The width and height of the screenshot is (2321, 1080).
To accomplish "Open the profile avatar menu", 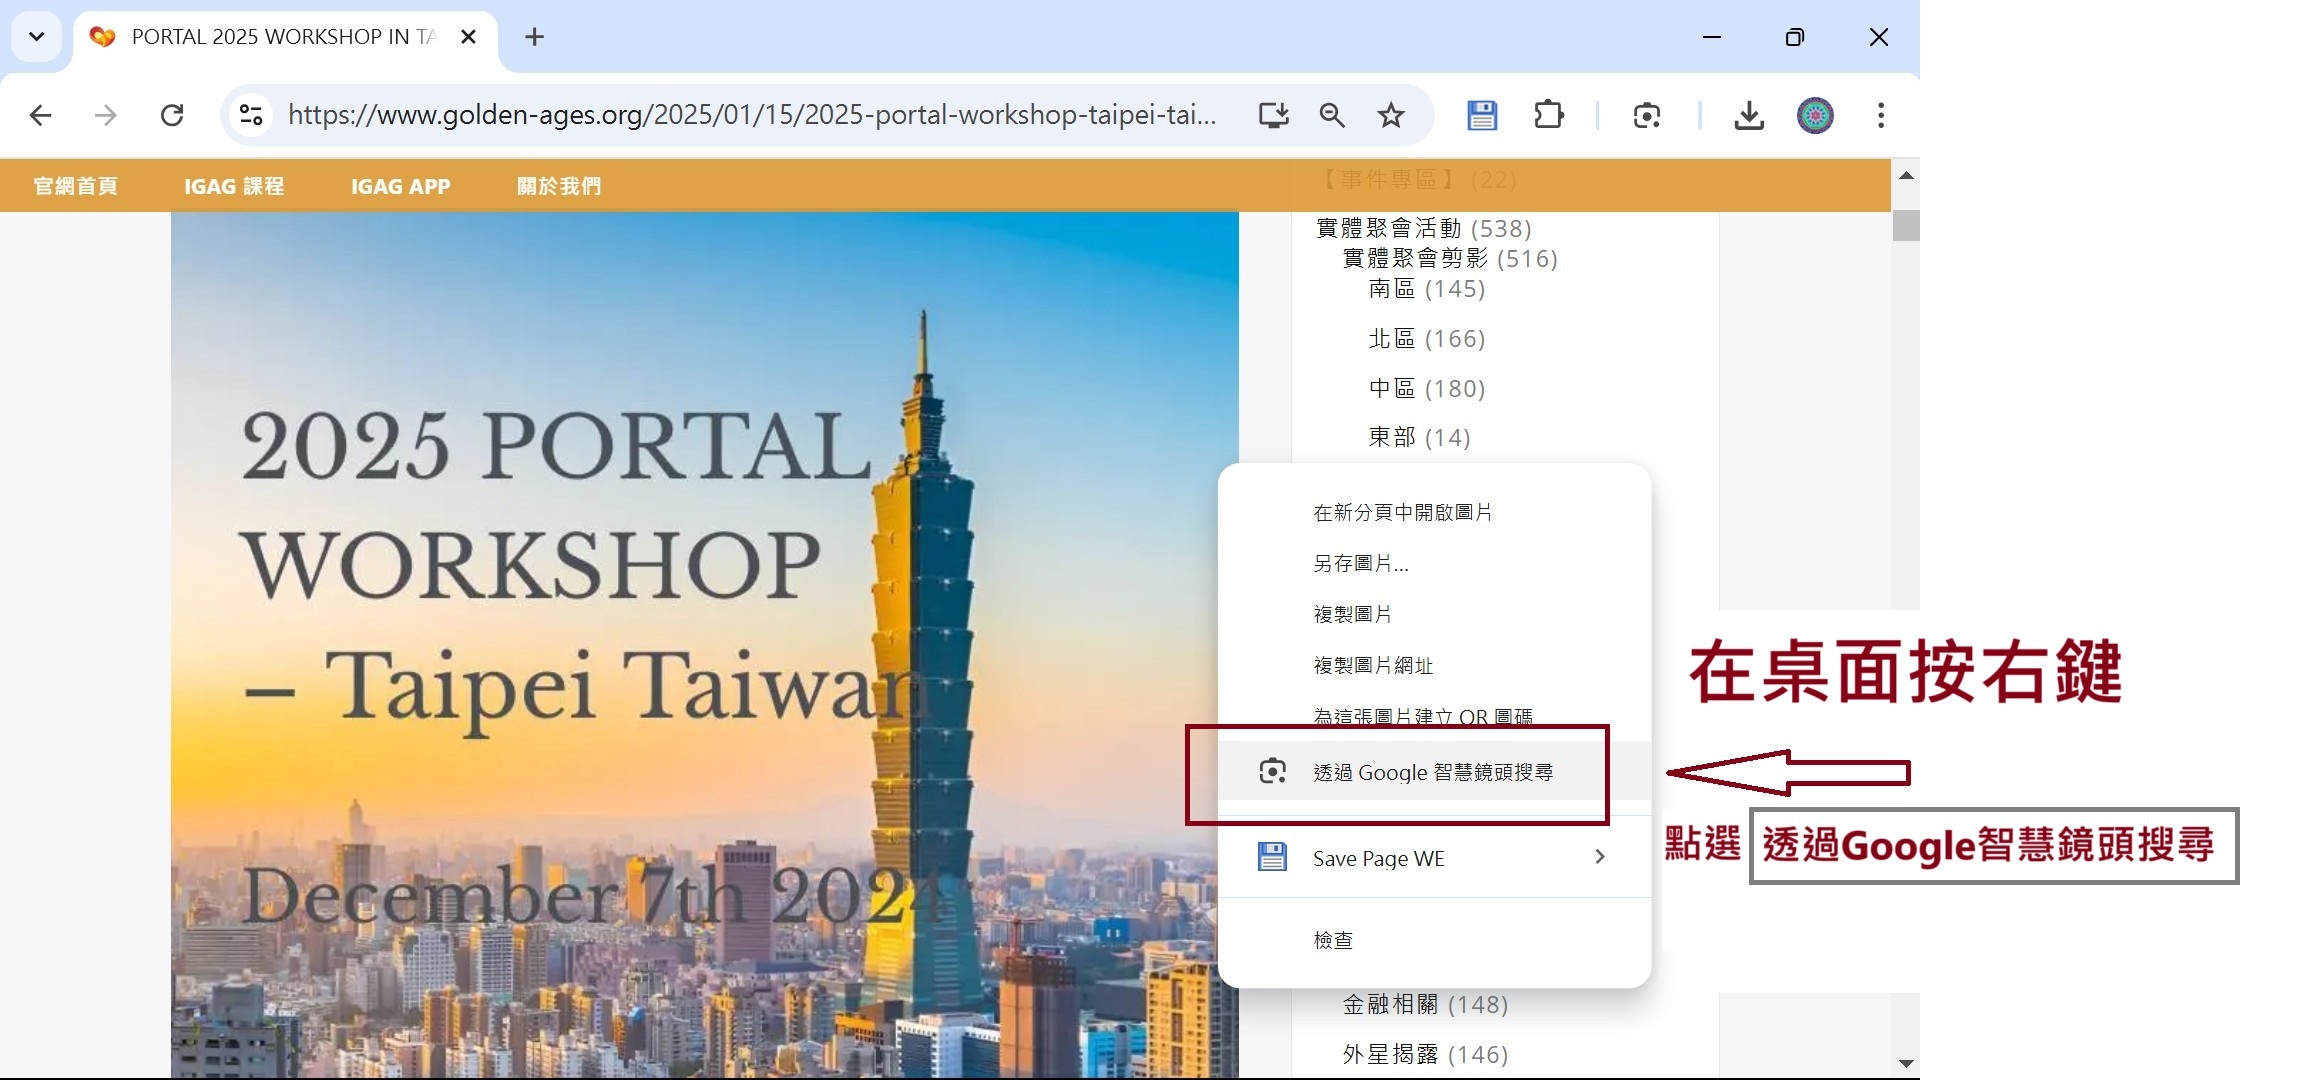I will coord(1815,115).
